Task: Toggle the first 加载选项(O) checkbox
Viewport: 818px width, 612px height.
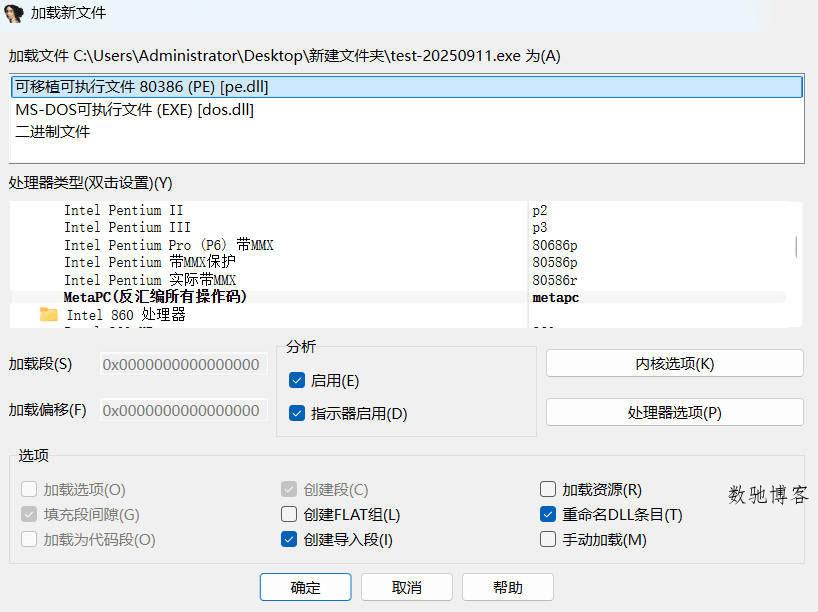Action: [29, 489]
